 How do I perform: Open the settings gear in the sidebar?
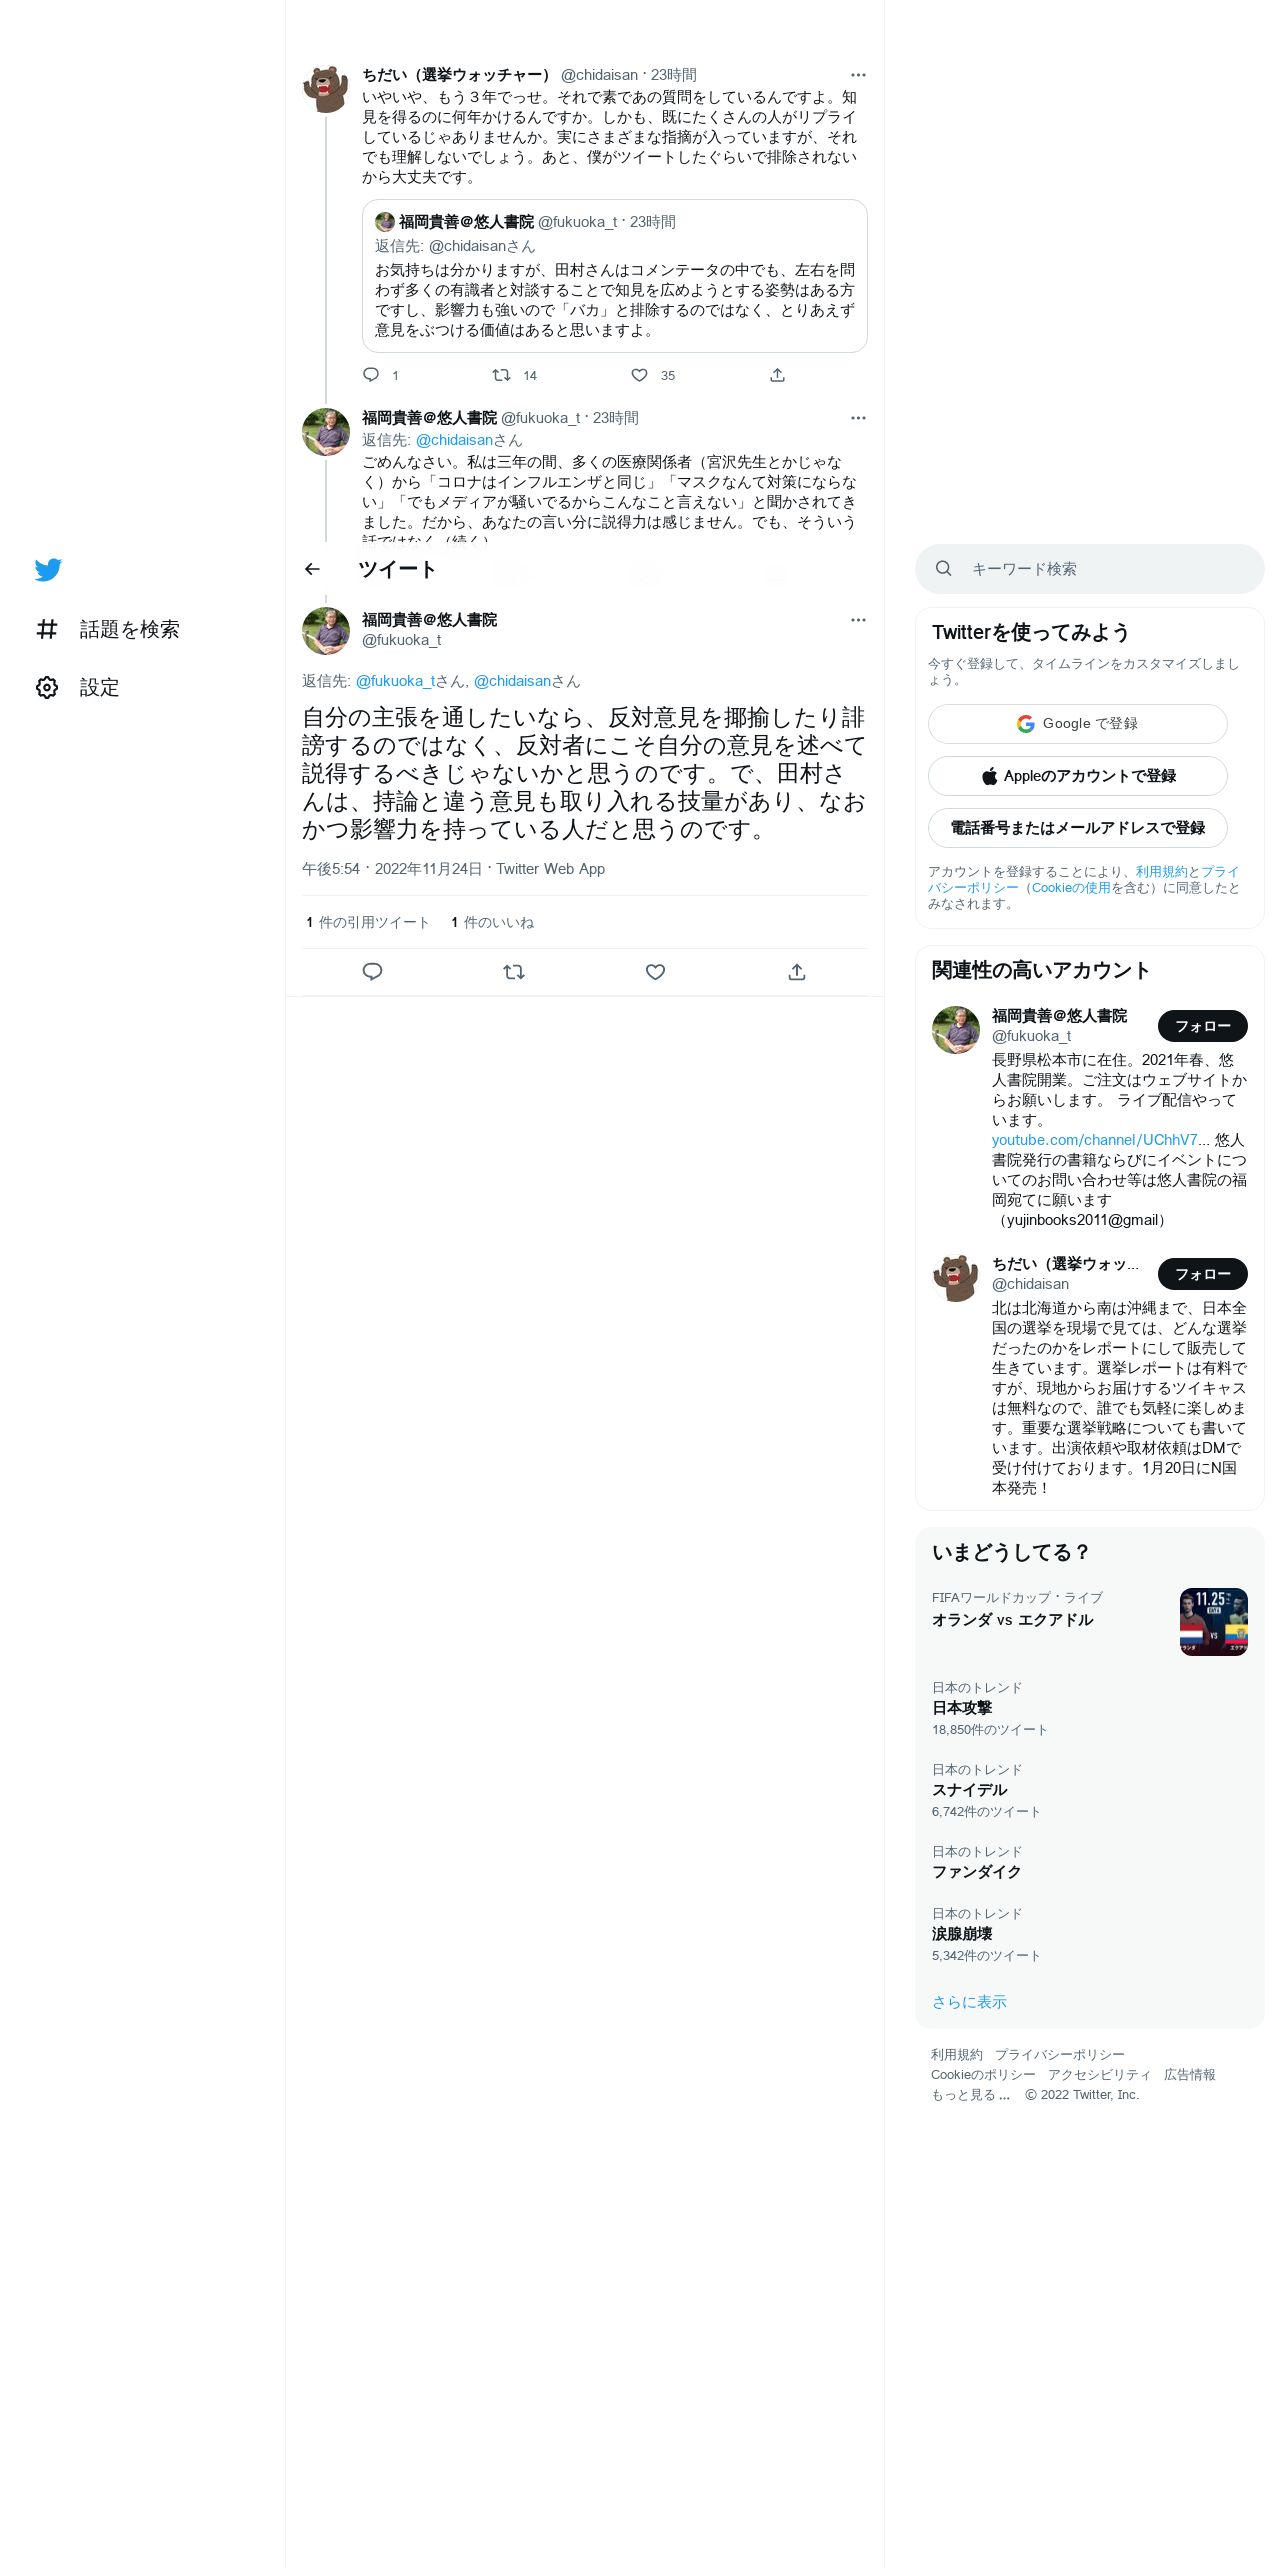47,687
